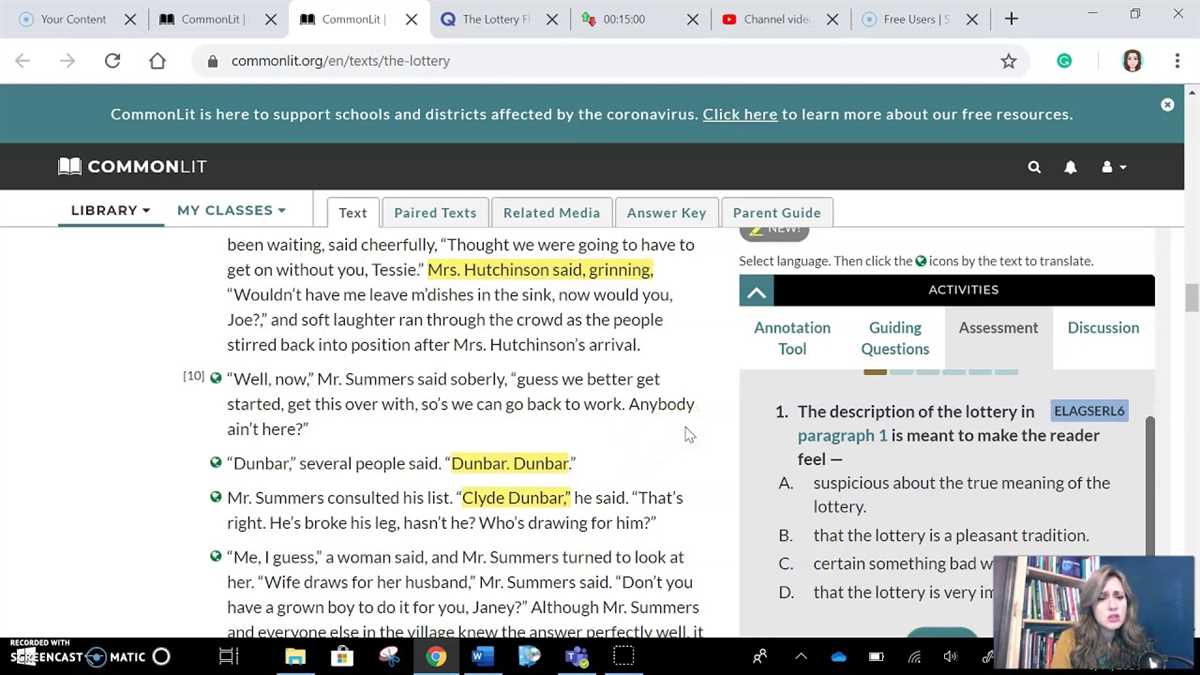The height and width of the screenshot is (675, 1200).
Task: Go to the browser home page
Action: [x=157, y=61]
